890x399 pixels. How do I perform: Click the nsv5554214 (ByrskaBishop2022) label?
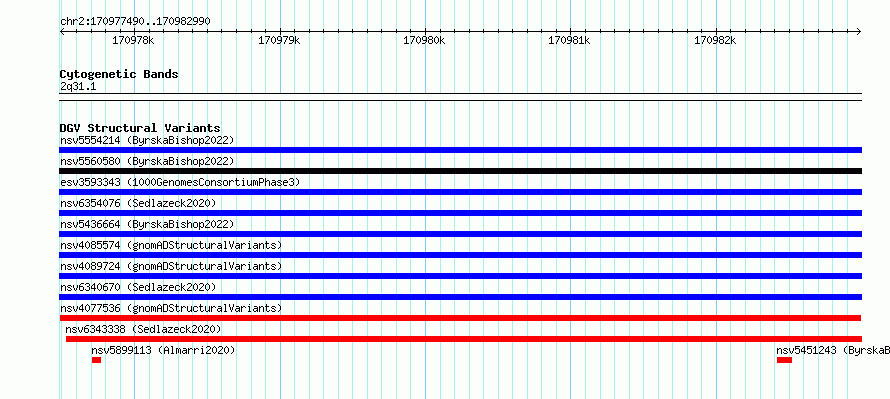(x=147, y=140)
